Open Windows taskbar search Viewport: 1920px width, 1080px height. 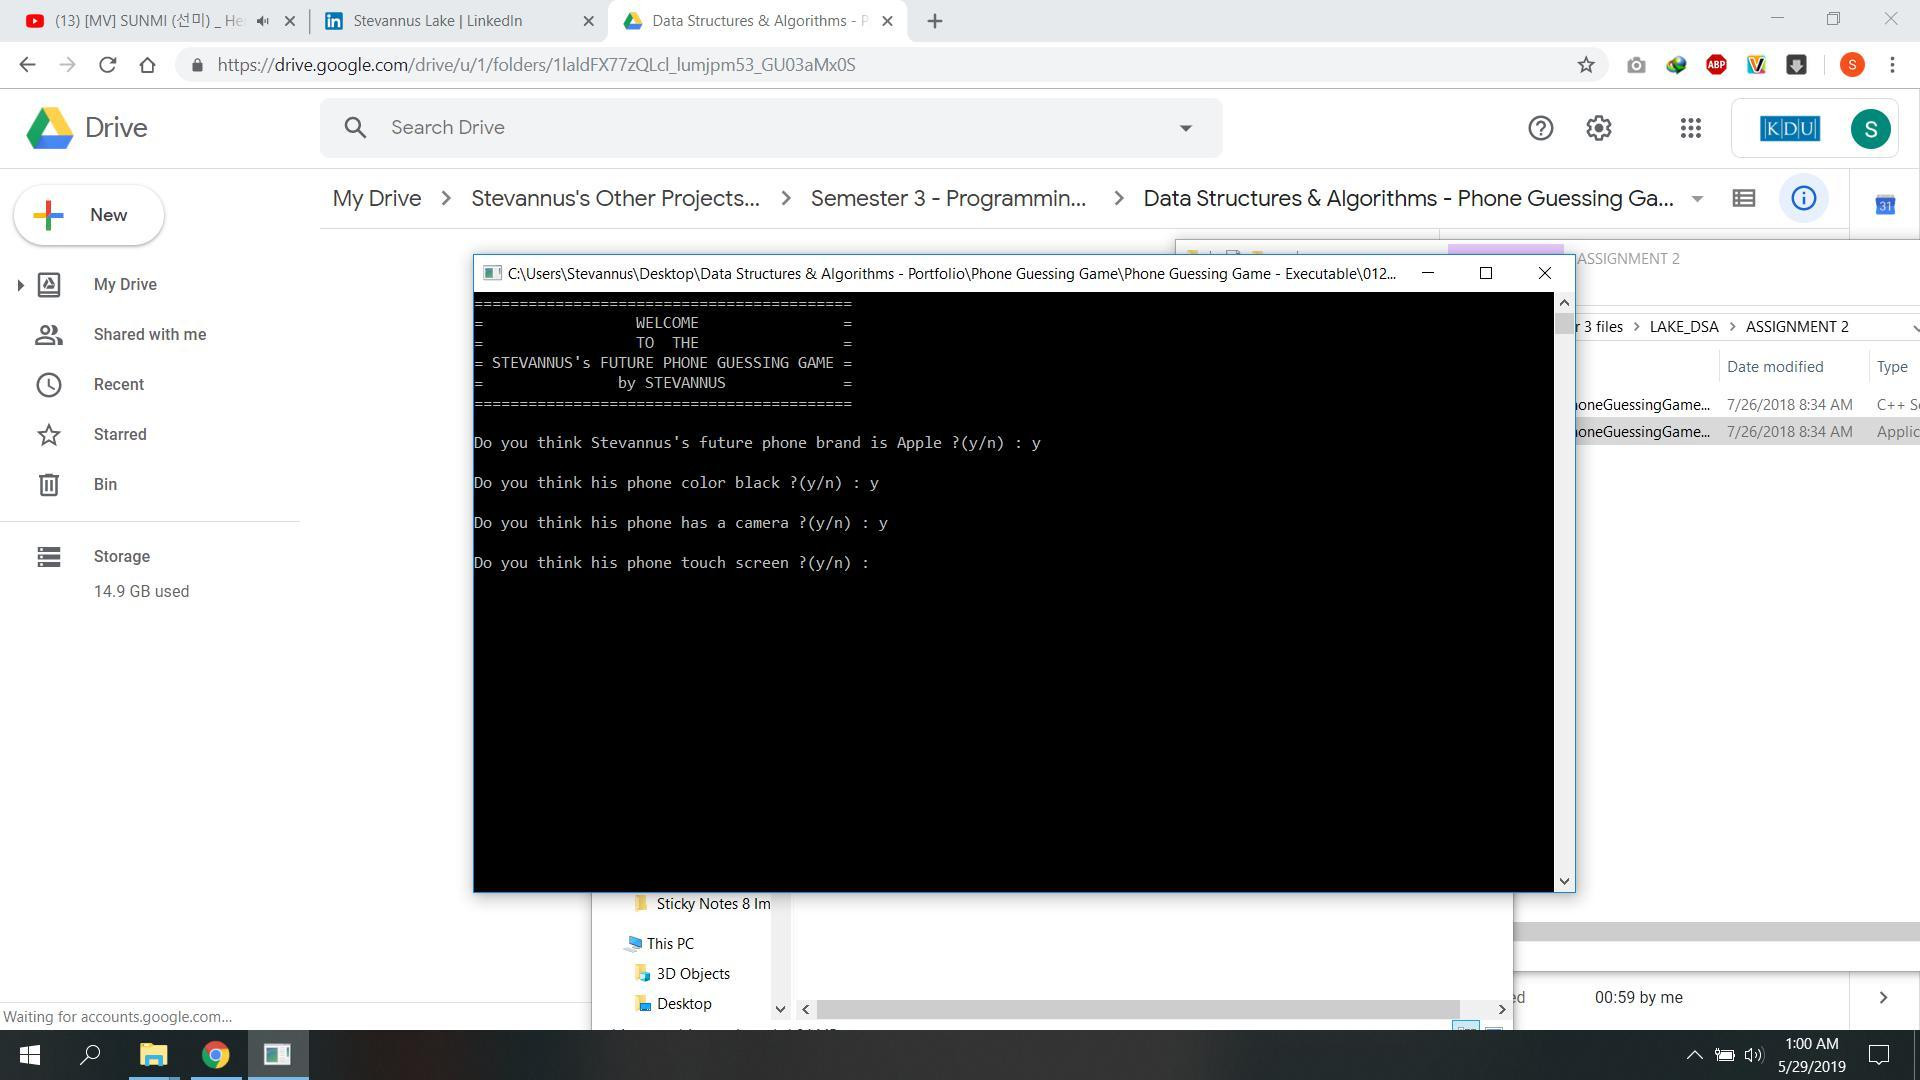[x=90, y=1055]
